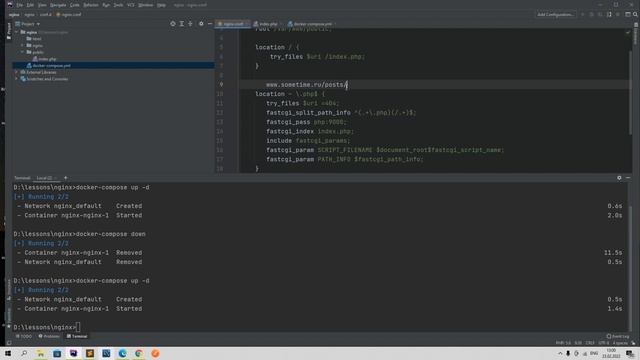
Task: Open the File menu
Action: point(20,5)
